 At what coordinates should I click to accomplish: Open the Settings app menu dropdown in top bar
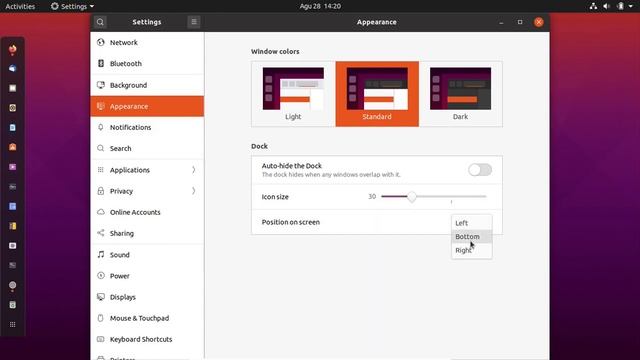coord(72,6)
